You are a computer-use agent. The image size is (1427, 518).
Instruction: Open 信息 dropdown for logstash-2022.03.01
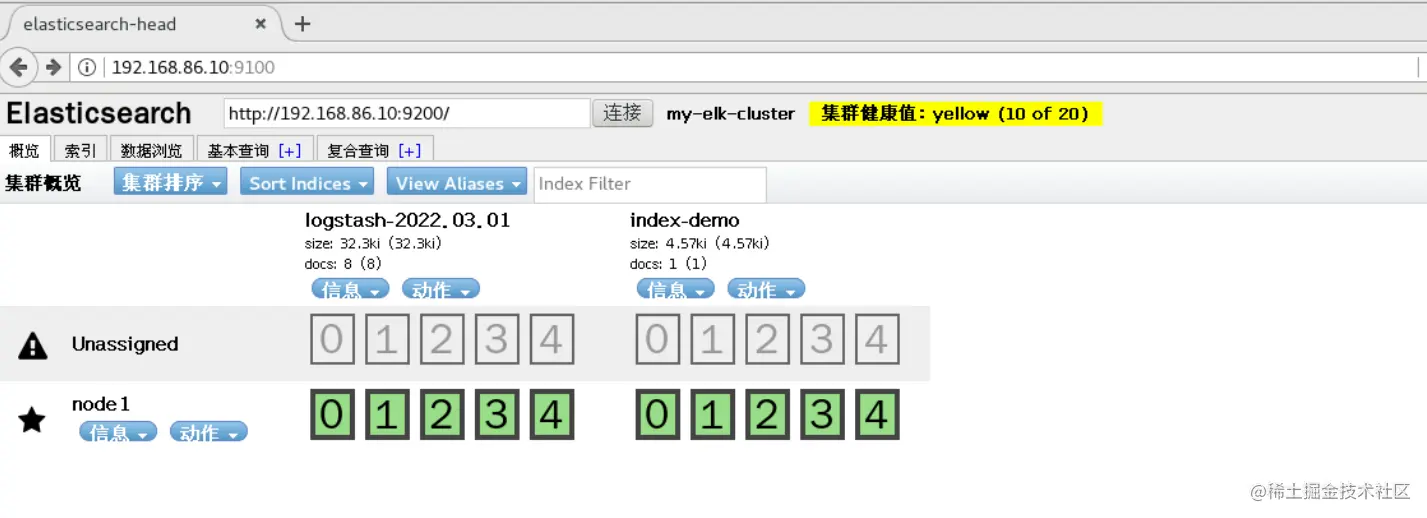[351, 289]
